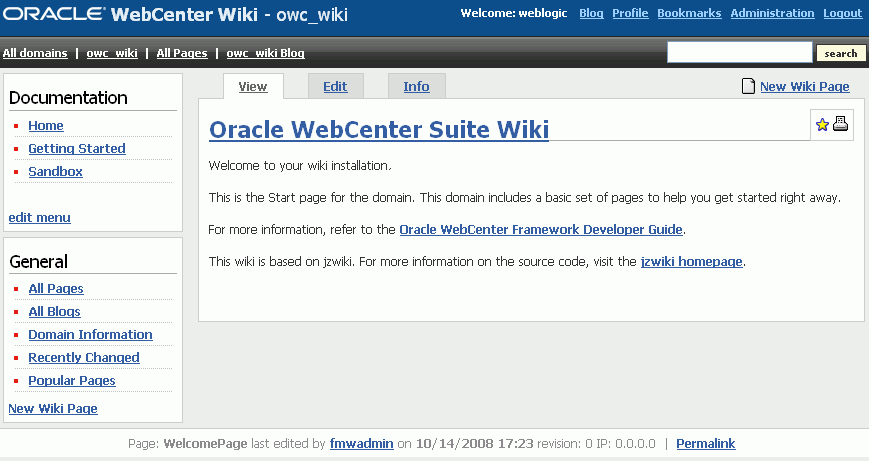Create a page via top-right New Wiki Page

point(805,86)
